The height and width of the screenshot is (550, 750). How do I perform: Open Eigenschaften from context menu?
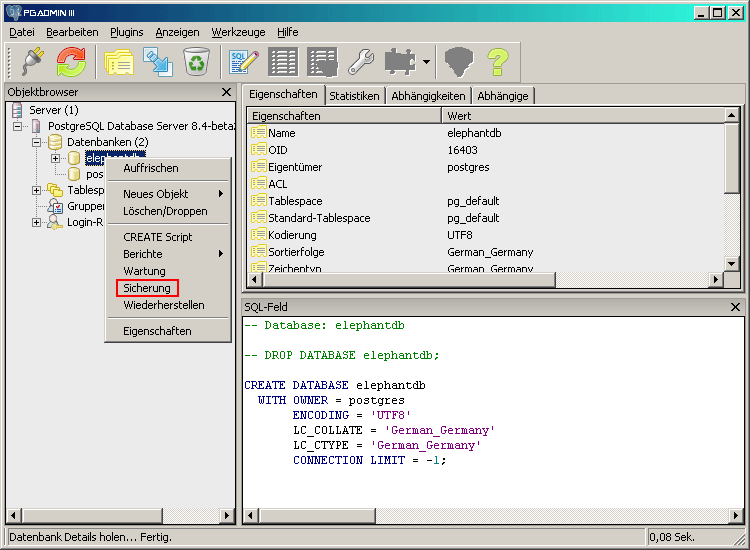click(x=167, y=331)
